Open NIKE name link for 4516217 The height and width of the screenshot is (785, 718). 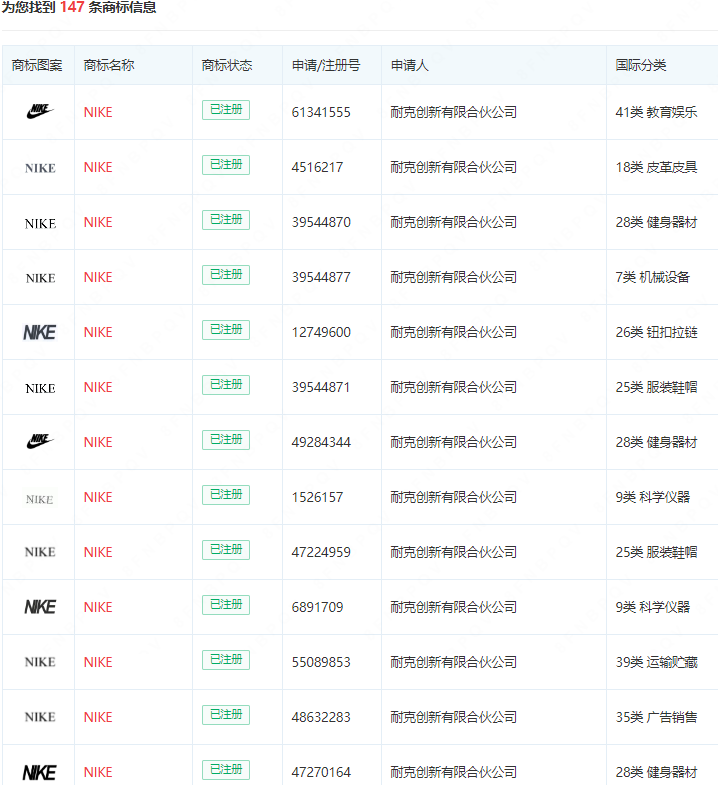coord(98,167)
